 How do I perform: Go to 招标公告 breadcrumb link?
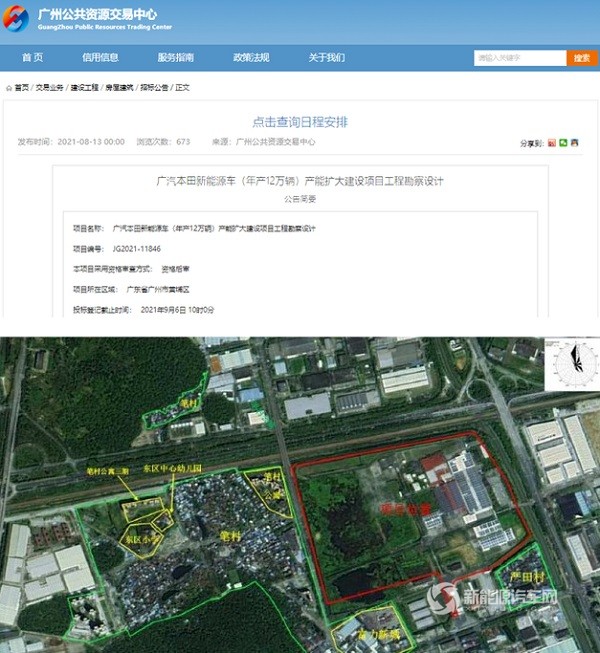tap(154, 87)
